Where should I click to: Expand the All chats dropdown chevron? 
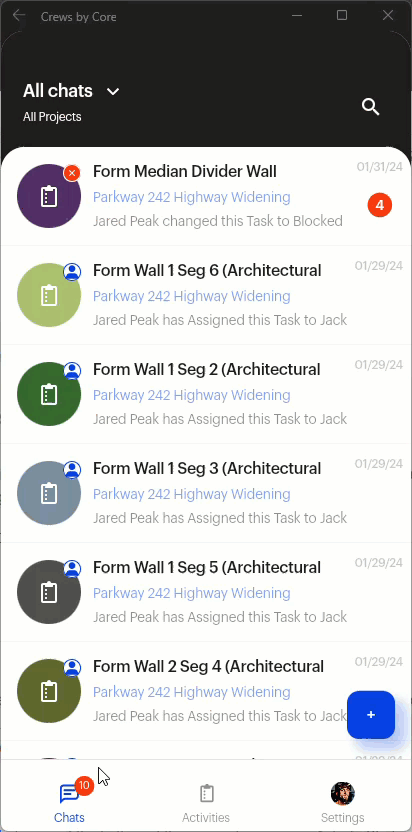(x=113, y=91)
